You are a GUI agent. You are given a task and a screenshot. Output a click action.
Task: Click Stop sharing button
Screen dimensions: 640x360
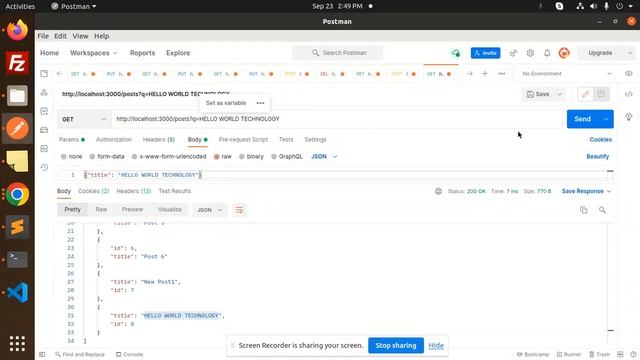396,346
